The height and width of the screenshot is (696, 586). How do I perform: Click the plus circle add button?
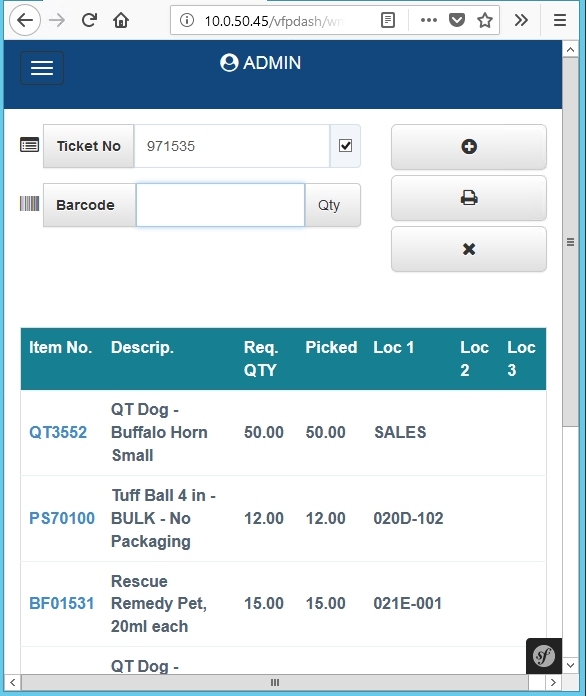coord(468,147)
